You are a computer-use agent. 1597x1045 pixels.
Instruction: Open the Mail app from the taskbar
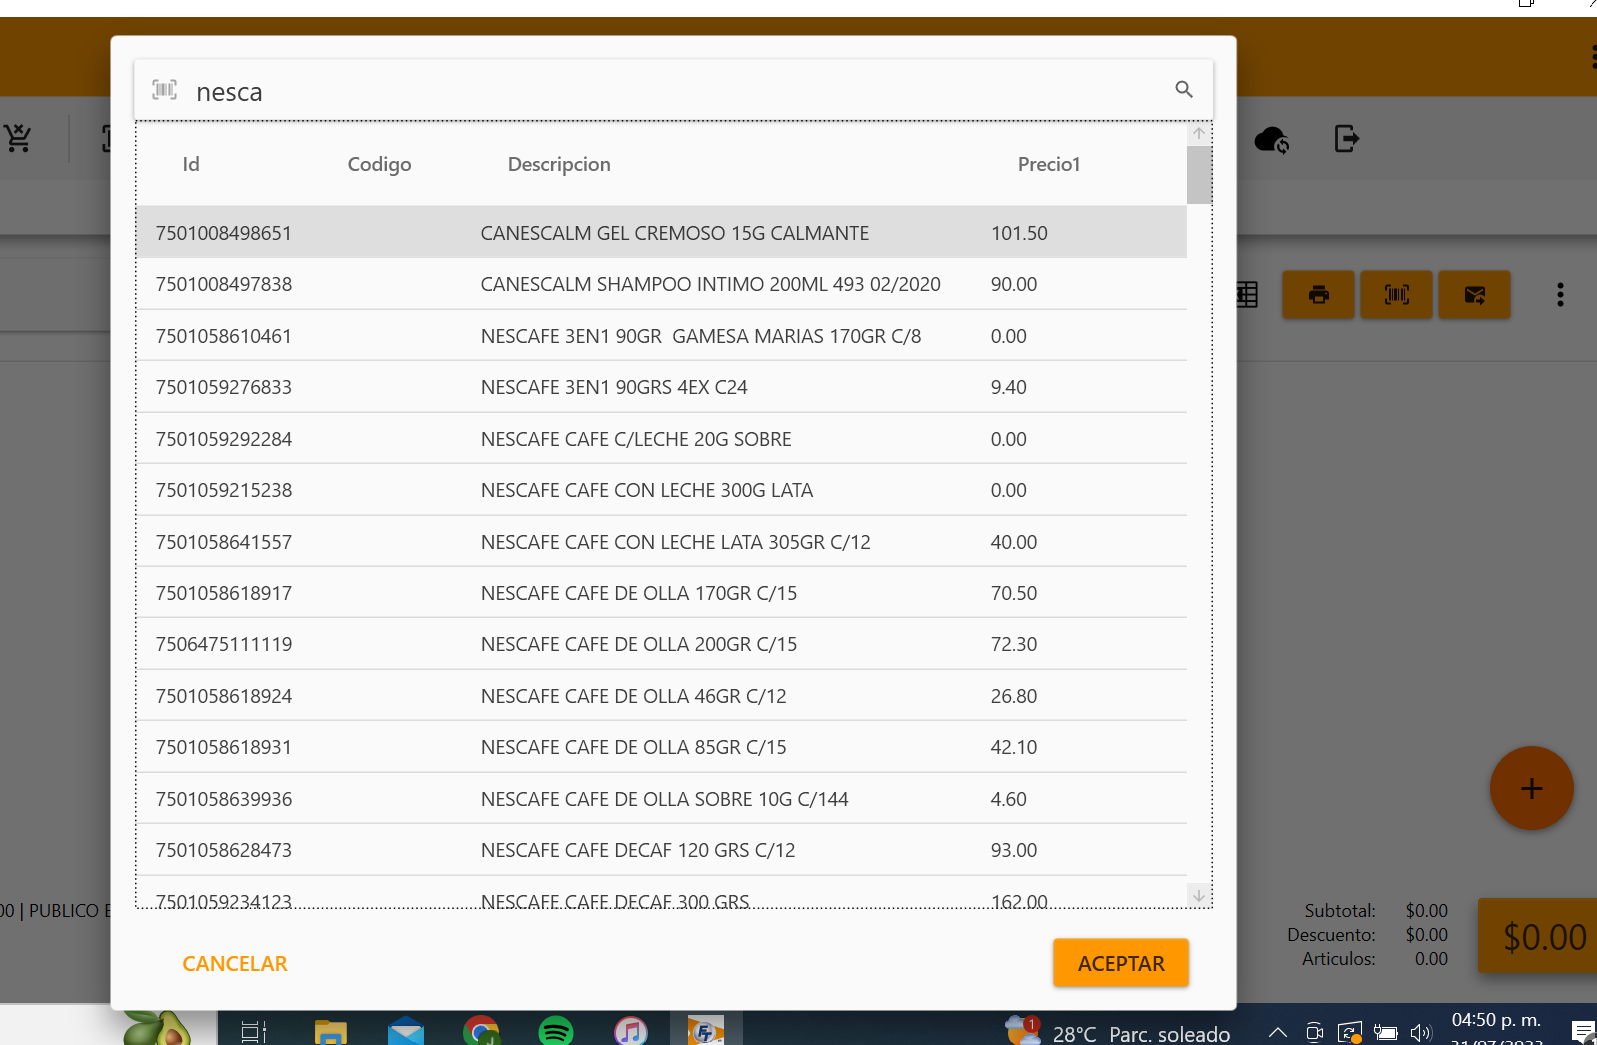click(x=406, y=1031)
